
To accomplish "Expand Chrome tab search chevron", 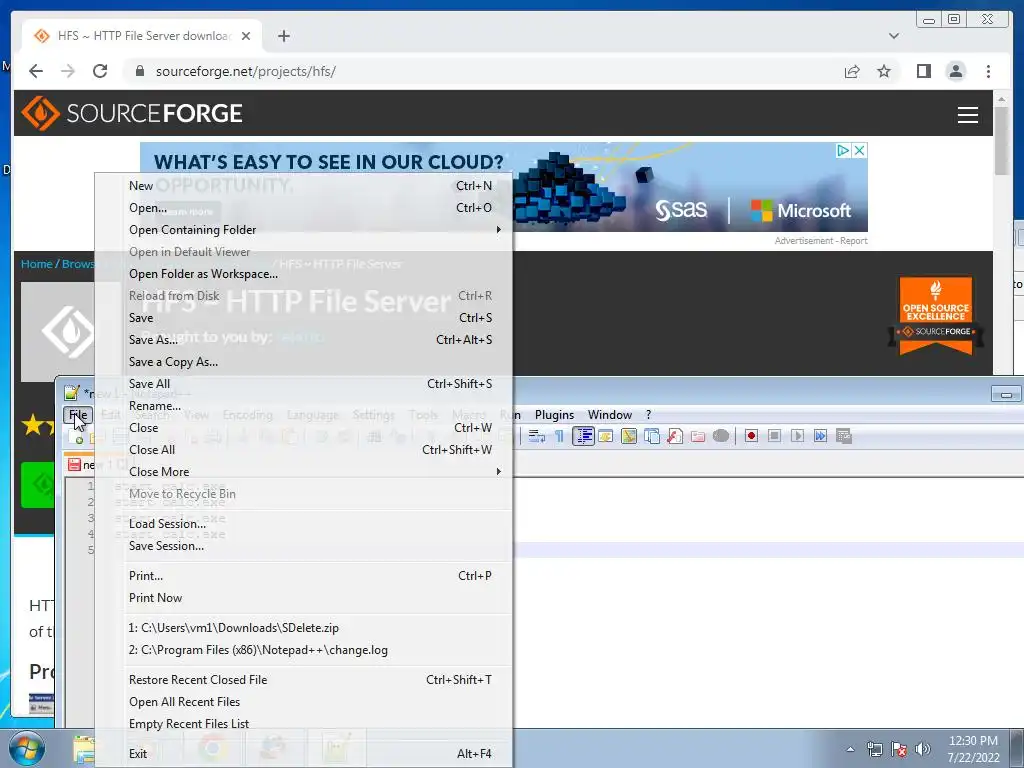I will [x=894, y=36].
